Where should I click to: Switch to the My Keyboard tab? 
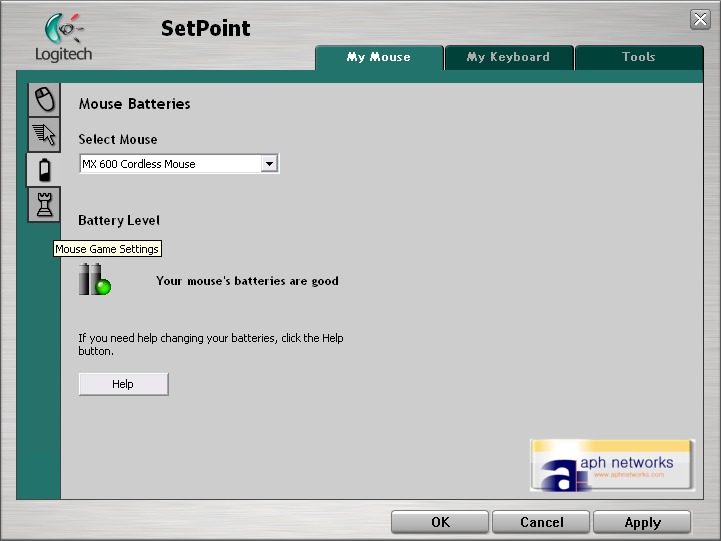(509, 58)
